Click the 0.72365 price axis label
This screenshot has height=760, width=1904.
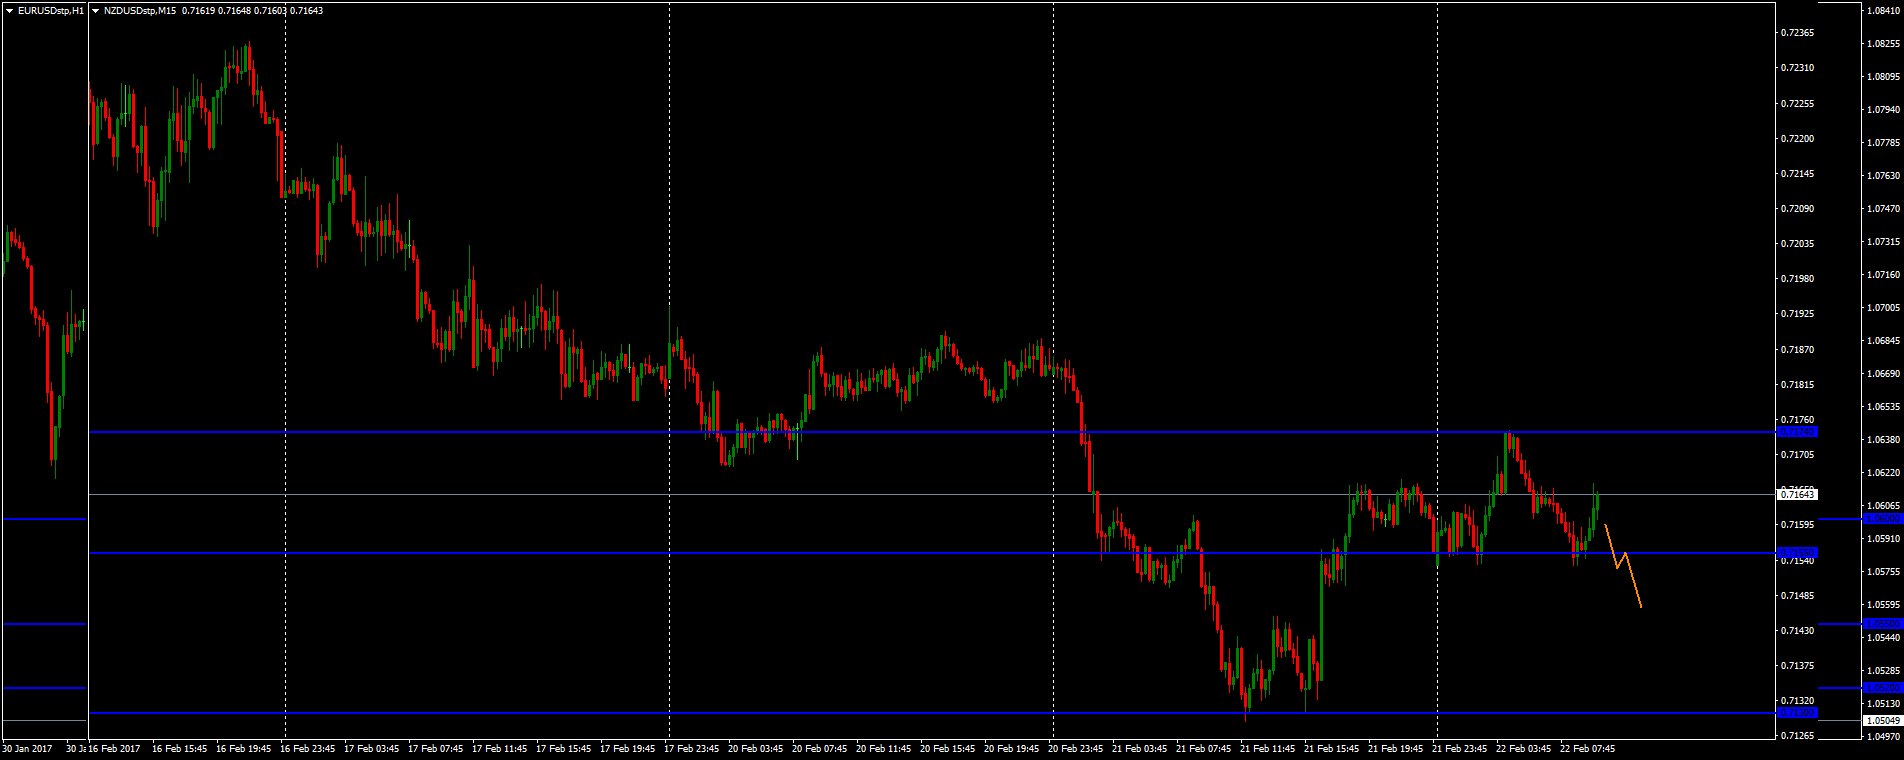coord(1797,33)
